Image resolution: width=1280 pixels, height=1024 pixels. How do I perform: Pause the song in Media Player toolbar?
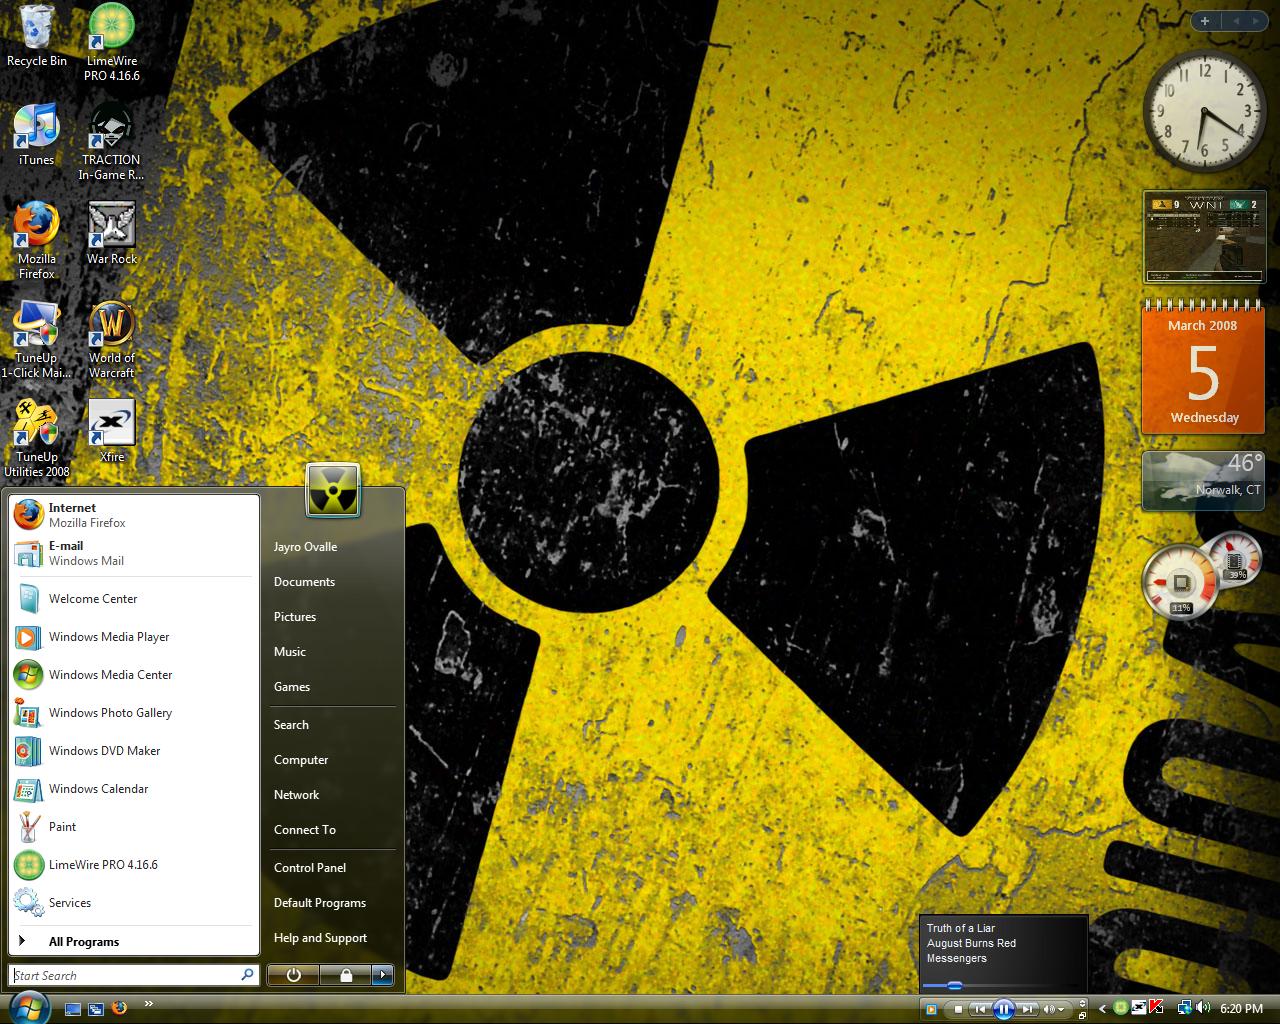click(x=1004, y=1009)
